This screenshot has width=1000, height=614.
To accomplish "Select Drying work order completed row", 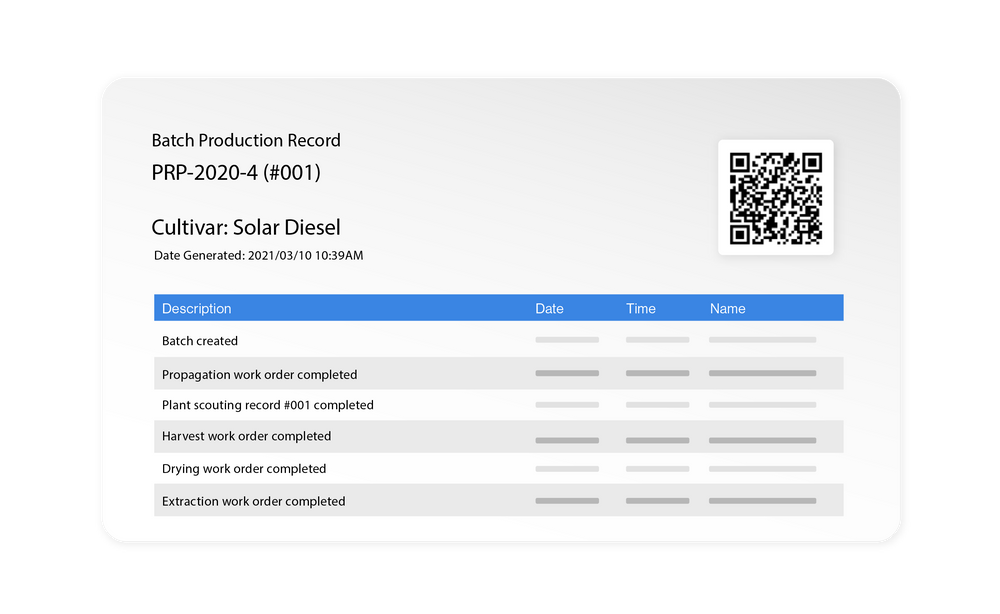I will tap(245, 468).
